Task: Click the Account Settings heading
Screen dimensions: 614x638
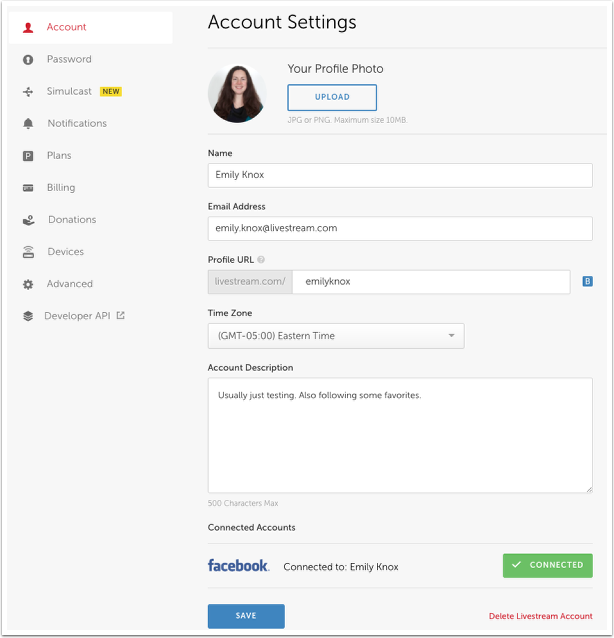Action: [282, 22]
